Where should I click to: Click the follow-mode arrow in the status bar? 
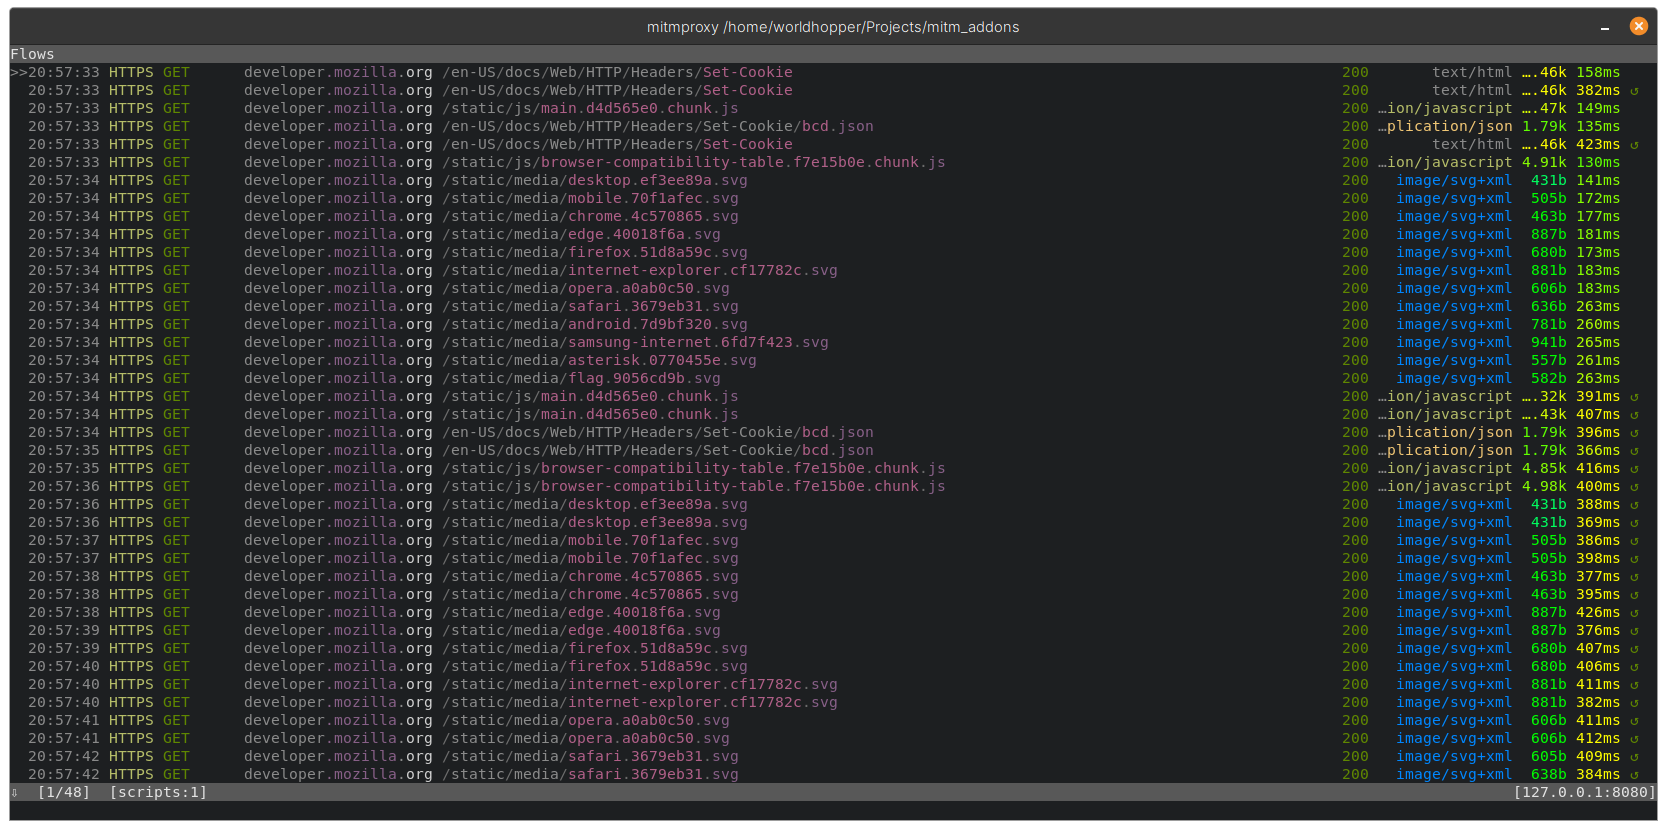(x=15, y=792)
